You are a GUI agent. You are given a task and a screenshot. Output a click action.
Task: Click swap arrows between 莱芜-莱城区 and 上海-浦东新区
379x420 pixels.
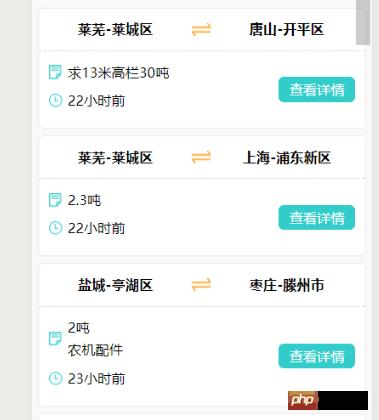click(x=201, y=157)
